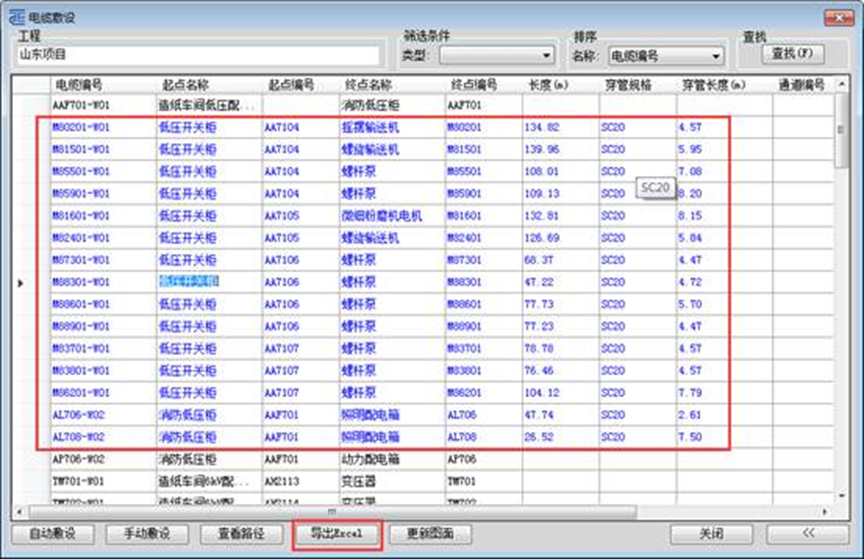Click the horizontal scrollbar right arrow
Screen dimensions: 864x559
click(x=825, y=512)
